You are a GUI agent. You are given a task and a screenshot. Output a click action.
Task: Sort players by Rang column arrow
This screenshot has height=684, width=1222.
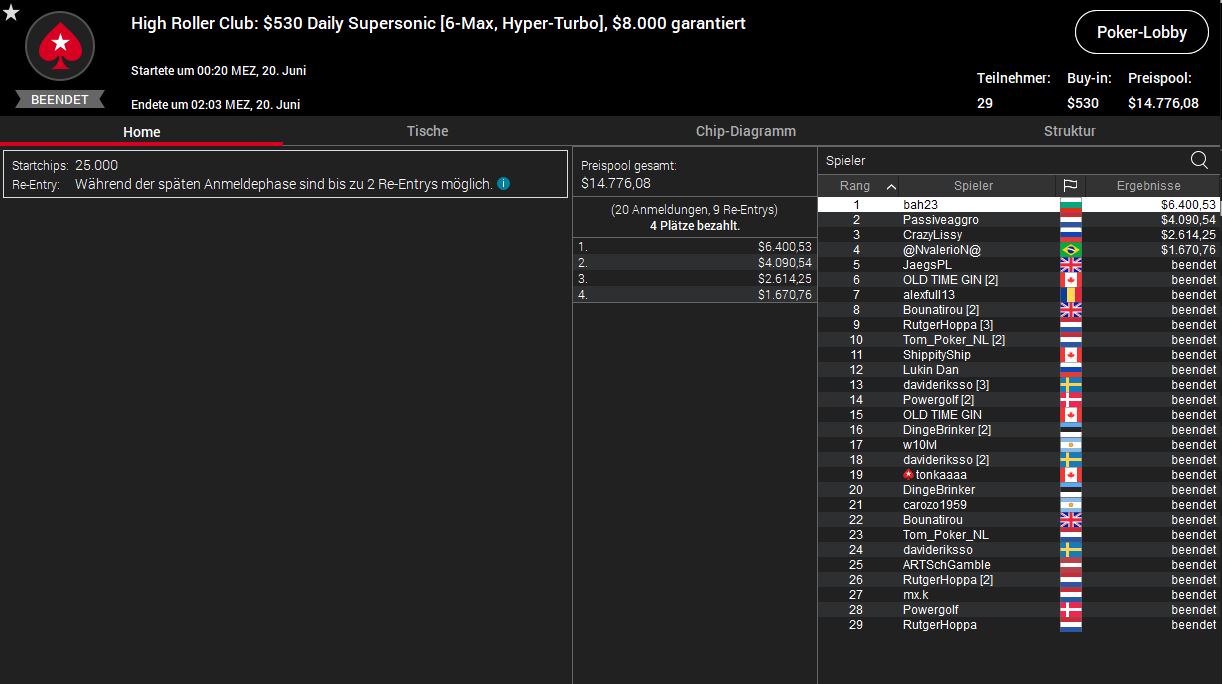click(891, 186)
